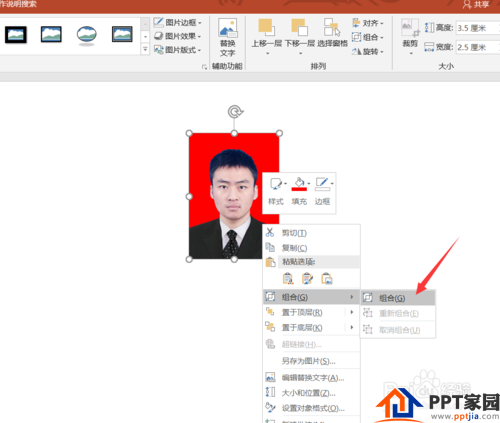Choose 编辑替换文字(A) menu entry

pyautogui.click(x=311, y=377)
